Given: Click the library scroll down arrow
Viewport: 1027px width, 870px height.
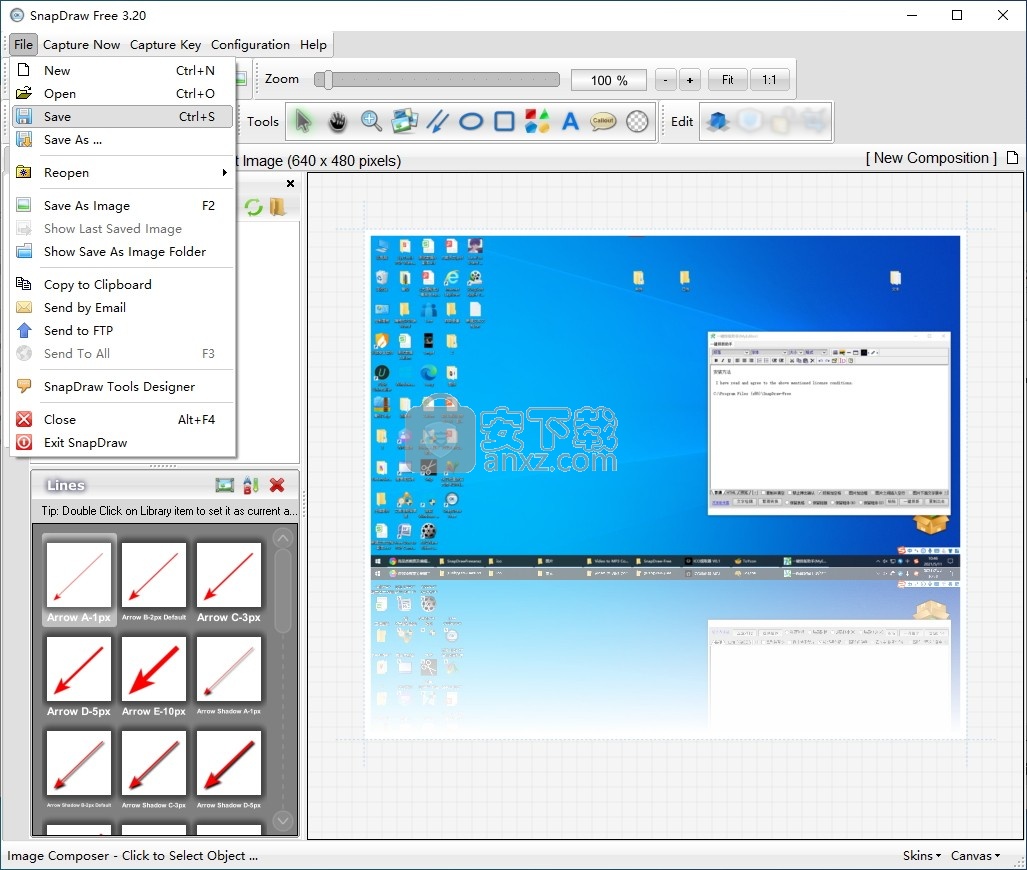Looking at the screenshot, I should point(283,820).
